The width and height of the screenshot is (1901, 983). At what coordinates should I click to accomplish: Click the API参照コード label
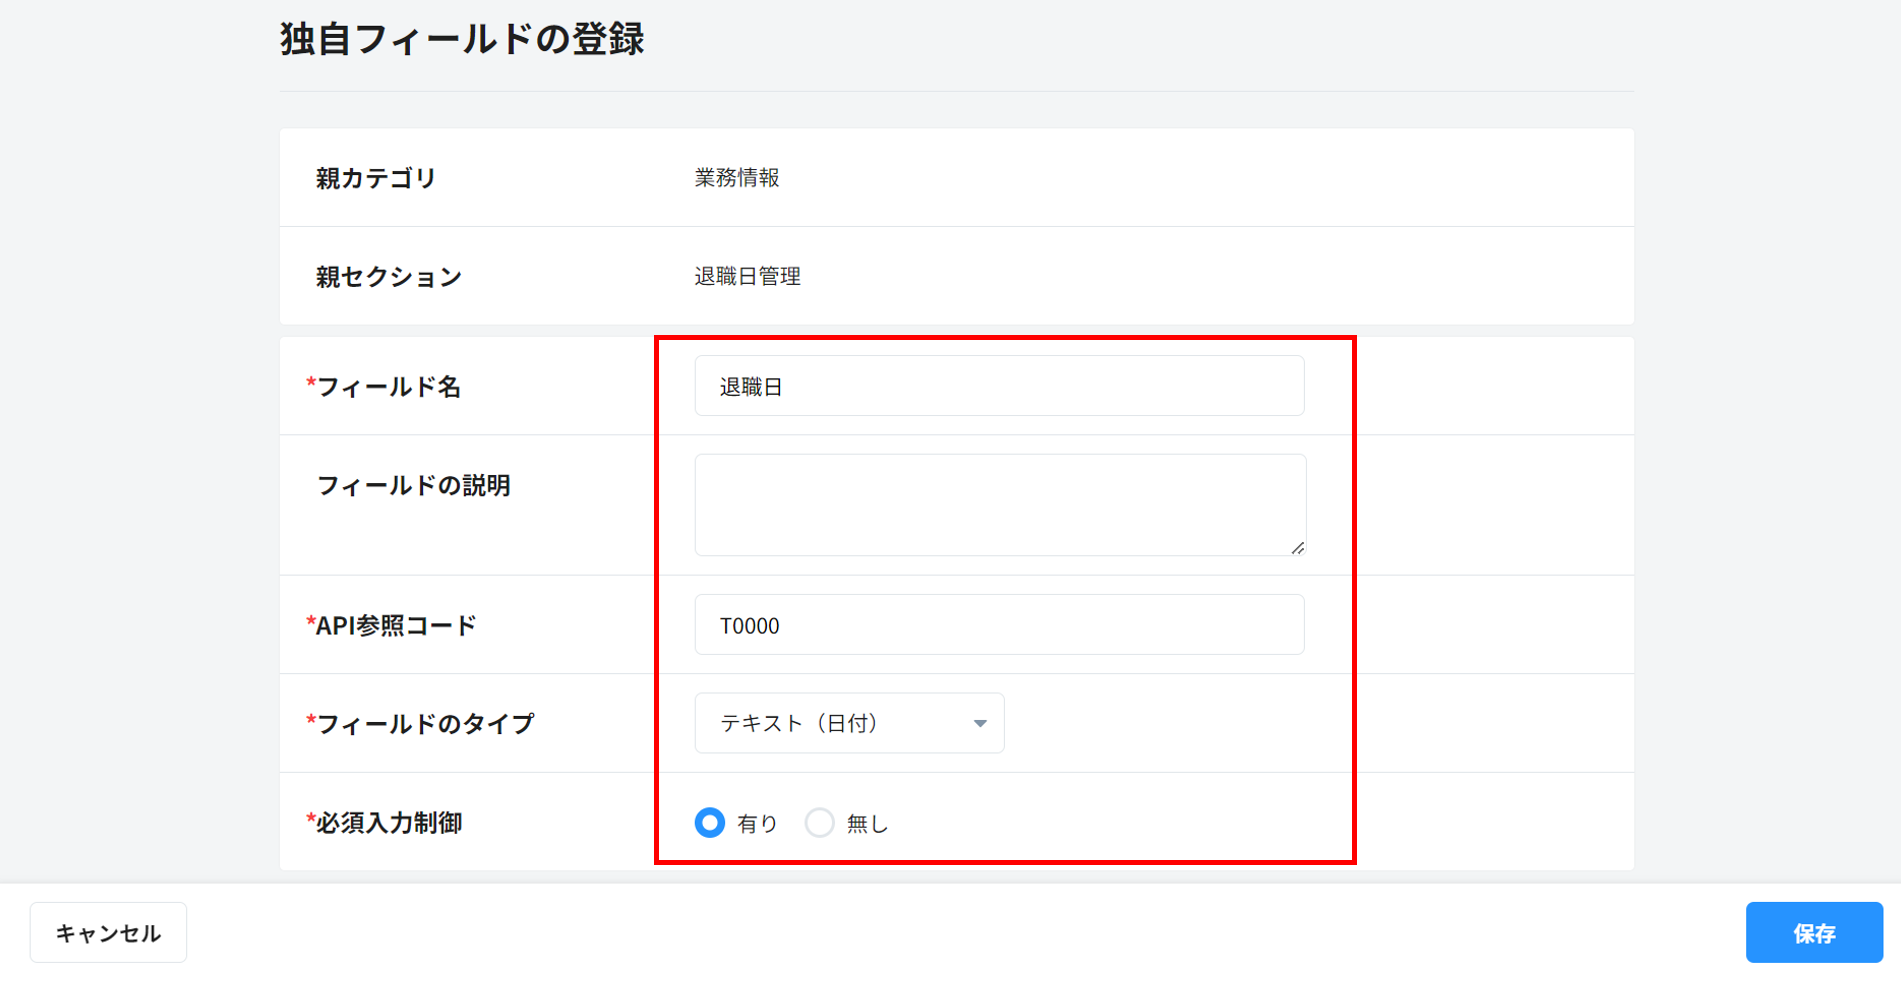click(396, 626)
